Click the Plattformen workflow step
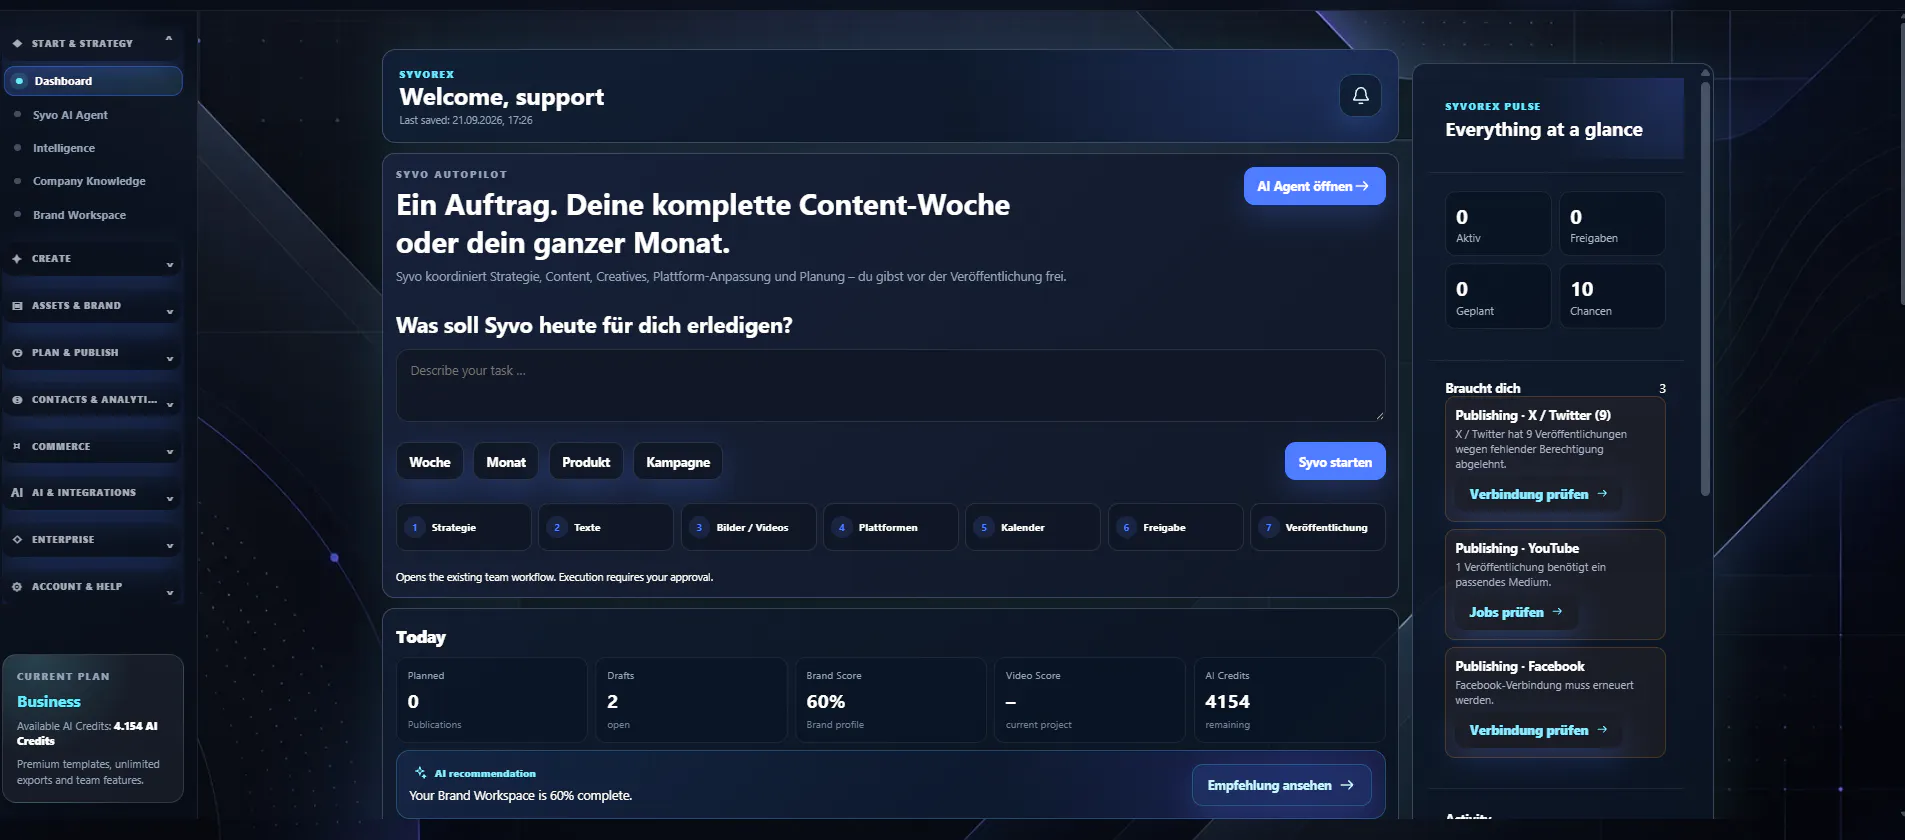This screenshot has width=1905, height=840. pyautogui.click(x=891, y=527)
